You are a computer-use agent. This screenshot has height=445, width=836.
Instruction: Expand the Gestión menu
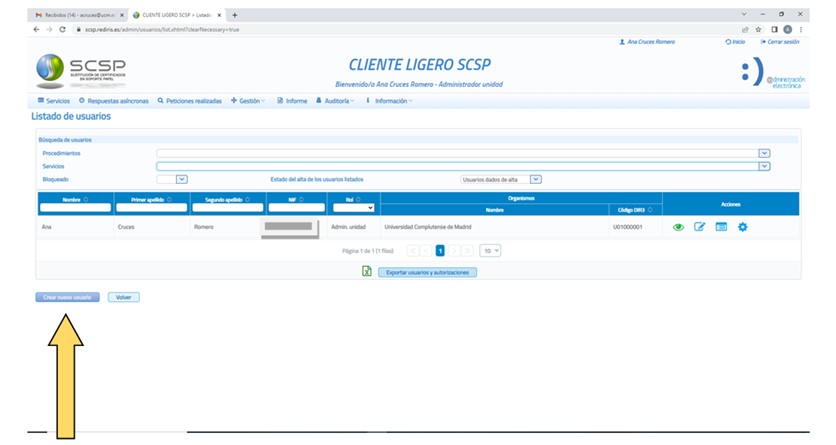coord(248,101)
